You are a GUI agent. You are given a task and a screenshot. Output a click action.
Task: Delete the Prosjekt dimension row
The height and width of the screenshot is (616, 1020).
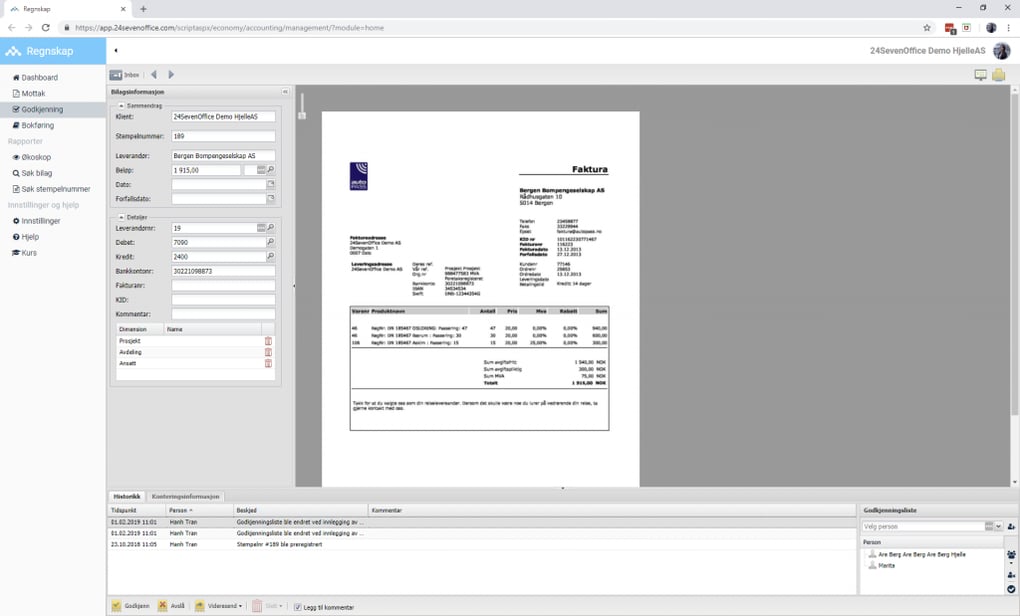tap(268, 341)
